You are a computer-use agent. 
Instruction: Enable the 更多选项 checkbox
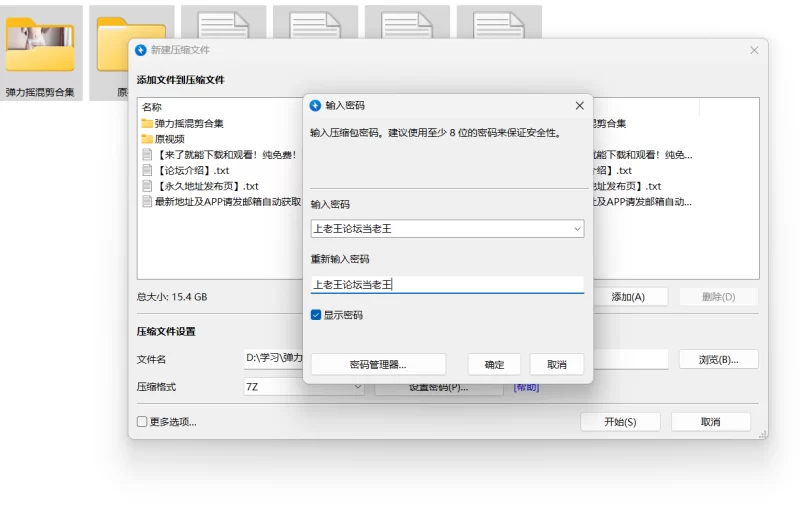coord(142,421)
